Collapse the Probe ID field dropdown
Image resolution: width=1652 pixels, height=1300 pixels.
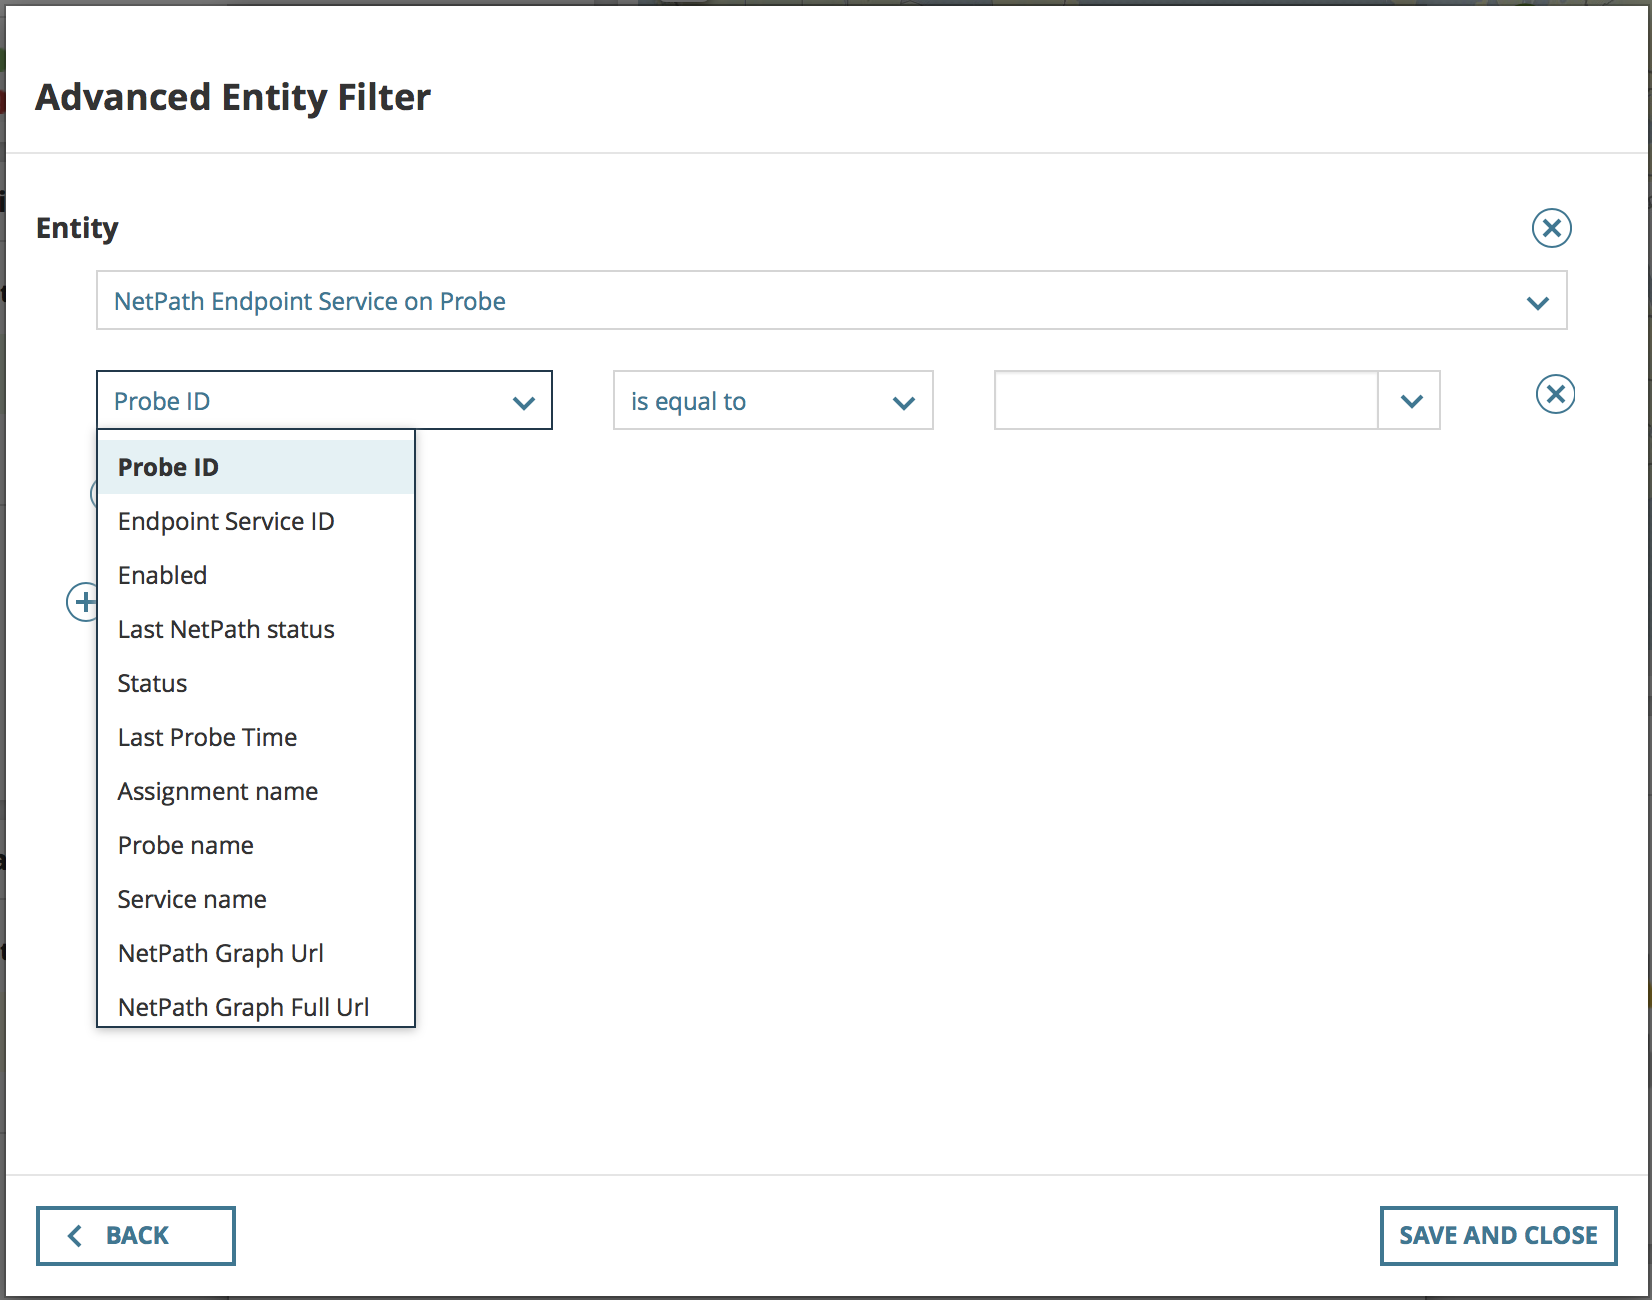point(324,400)
